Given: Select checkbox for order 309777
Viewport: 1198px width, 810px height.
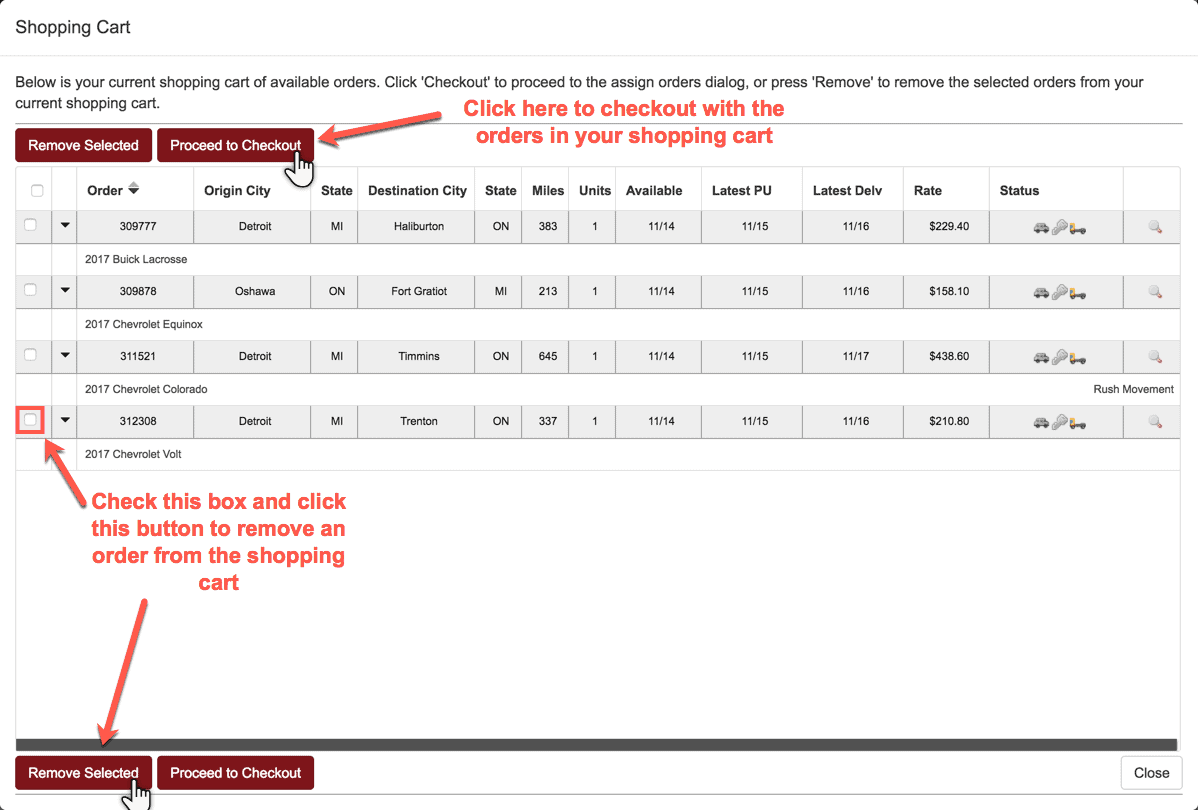Looking at the screenshot, I should (x=30, y=225).
